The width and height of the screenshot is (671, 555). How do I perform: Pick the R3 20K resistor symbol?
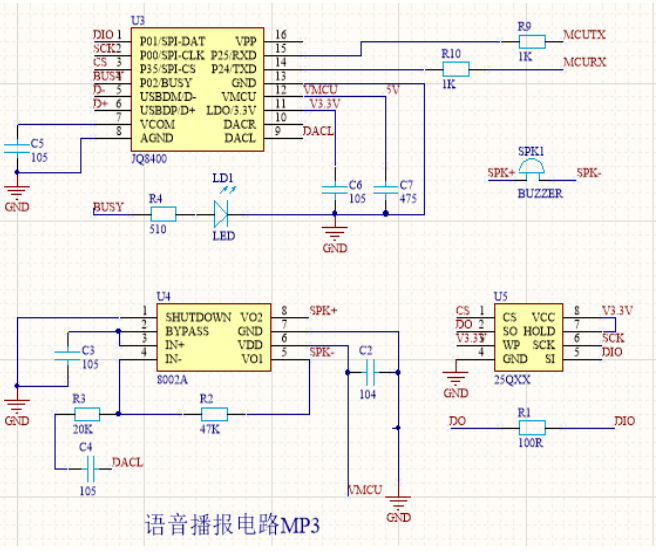[87, 414]
